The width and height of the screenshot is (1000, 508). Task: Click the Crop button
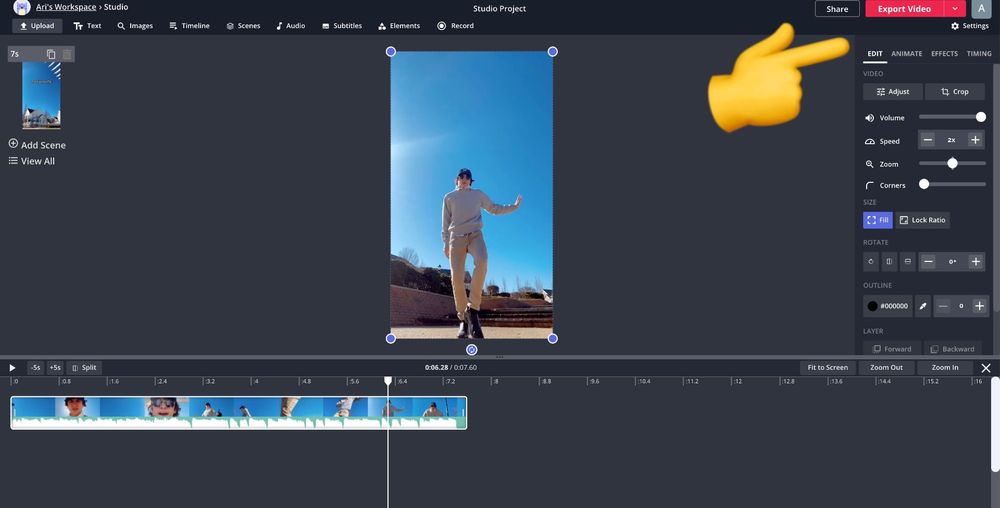point(955,92)
